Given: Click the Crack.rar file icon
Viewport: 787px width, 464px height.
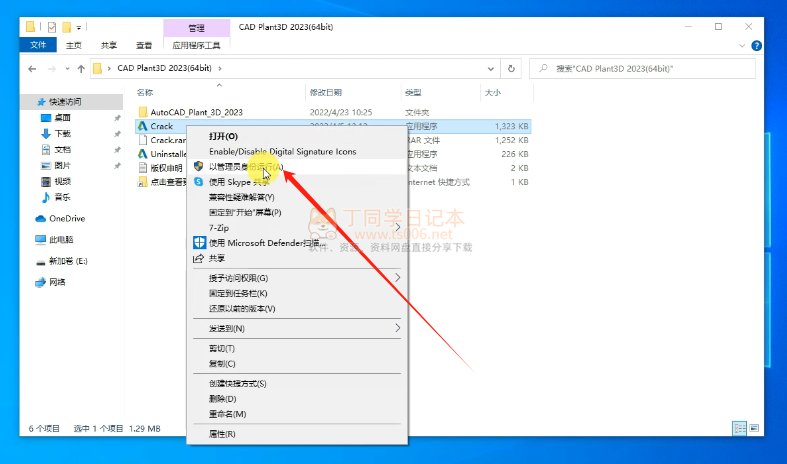Looking at the screenshot, I should [143, 140].
